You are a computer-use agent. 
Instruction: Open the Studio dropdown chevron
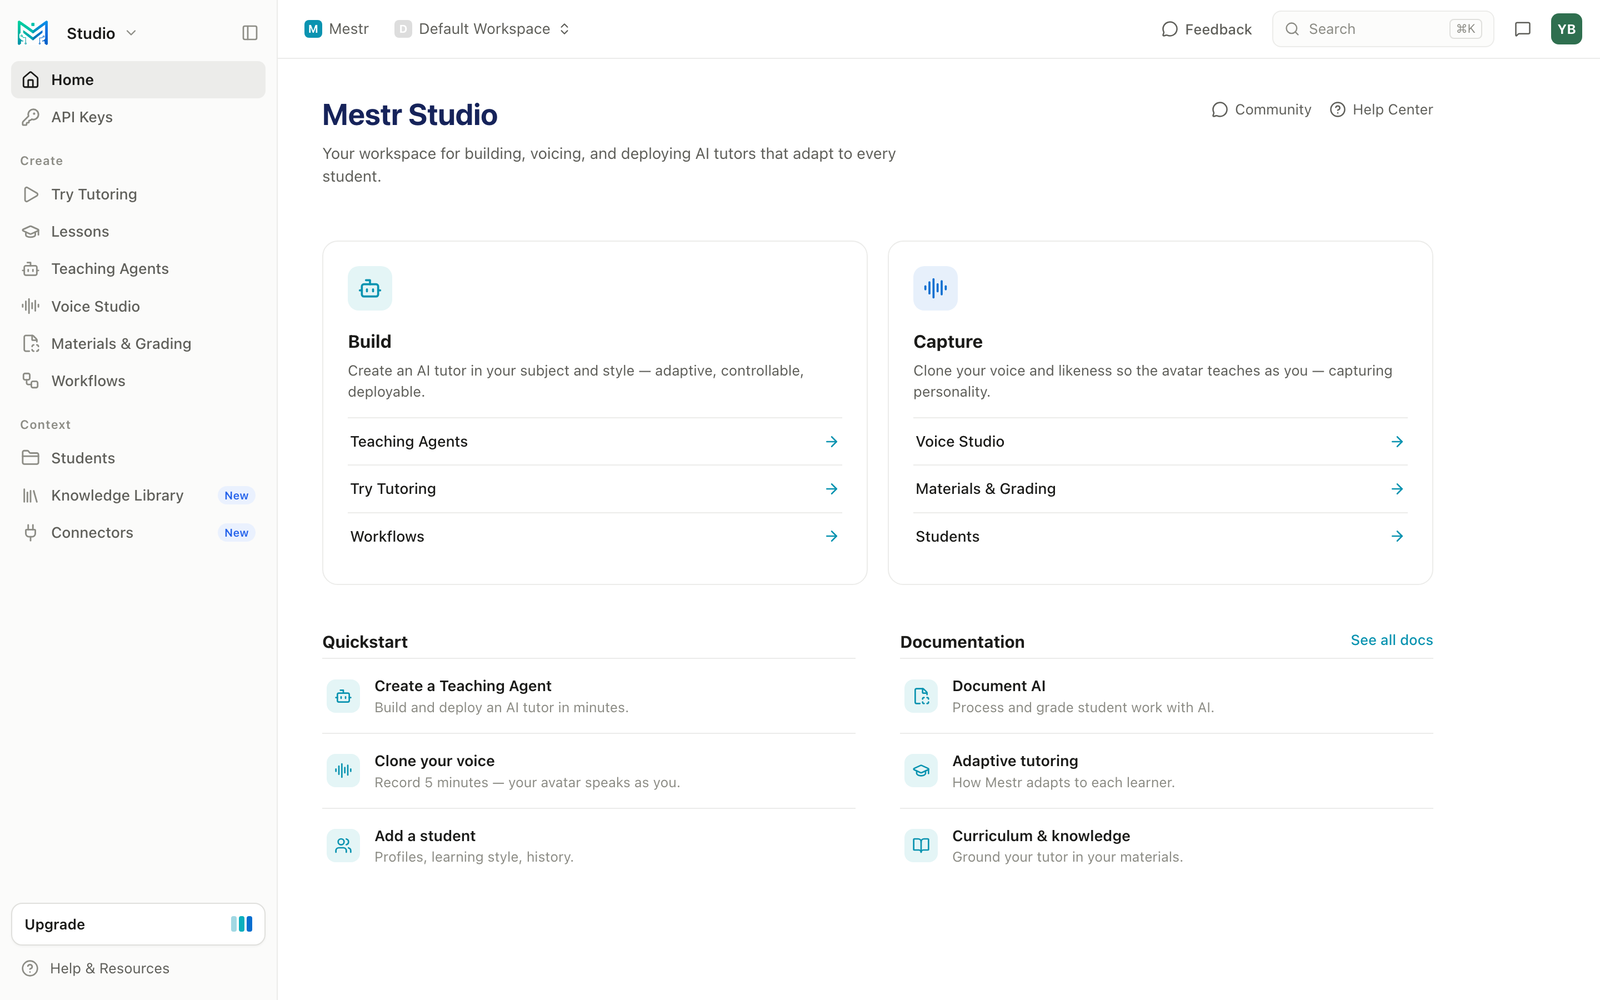click(x=131, y=33)
